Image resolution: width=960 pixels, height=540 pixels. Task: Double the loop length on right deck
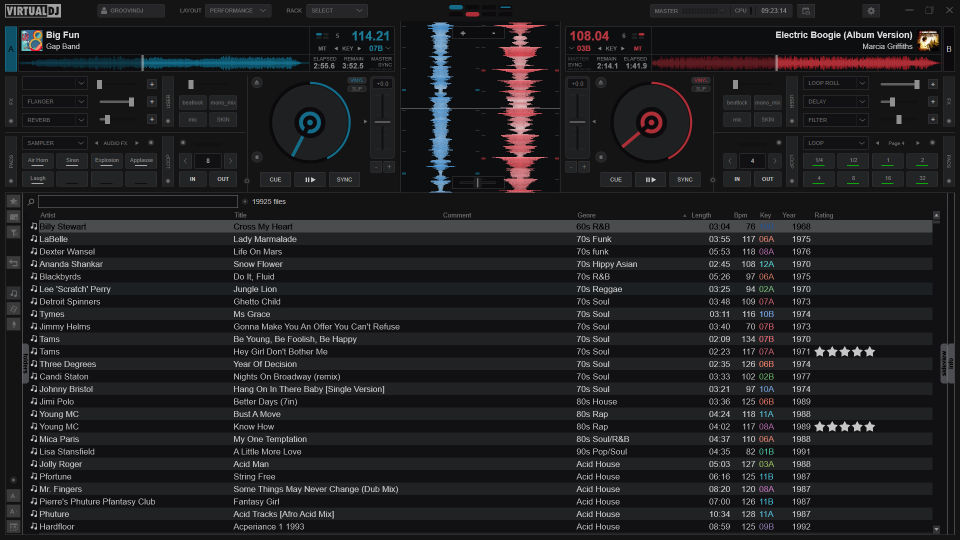click(x=774, y=161)
